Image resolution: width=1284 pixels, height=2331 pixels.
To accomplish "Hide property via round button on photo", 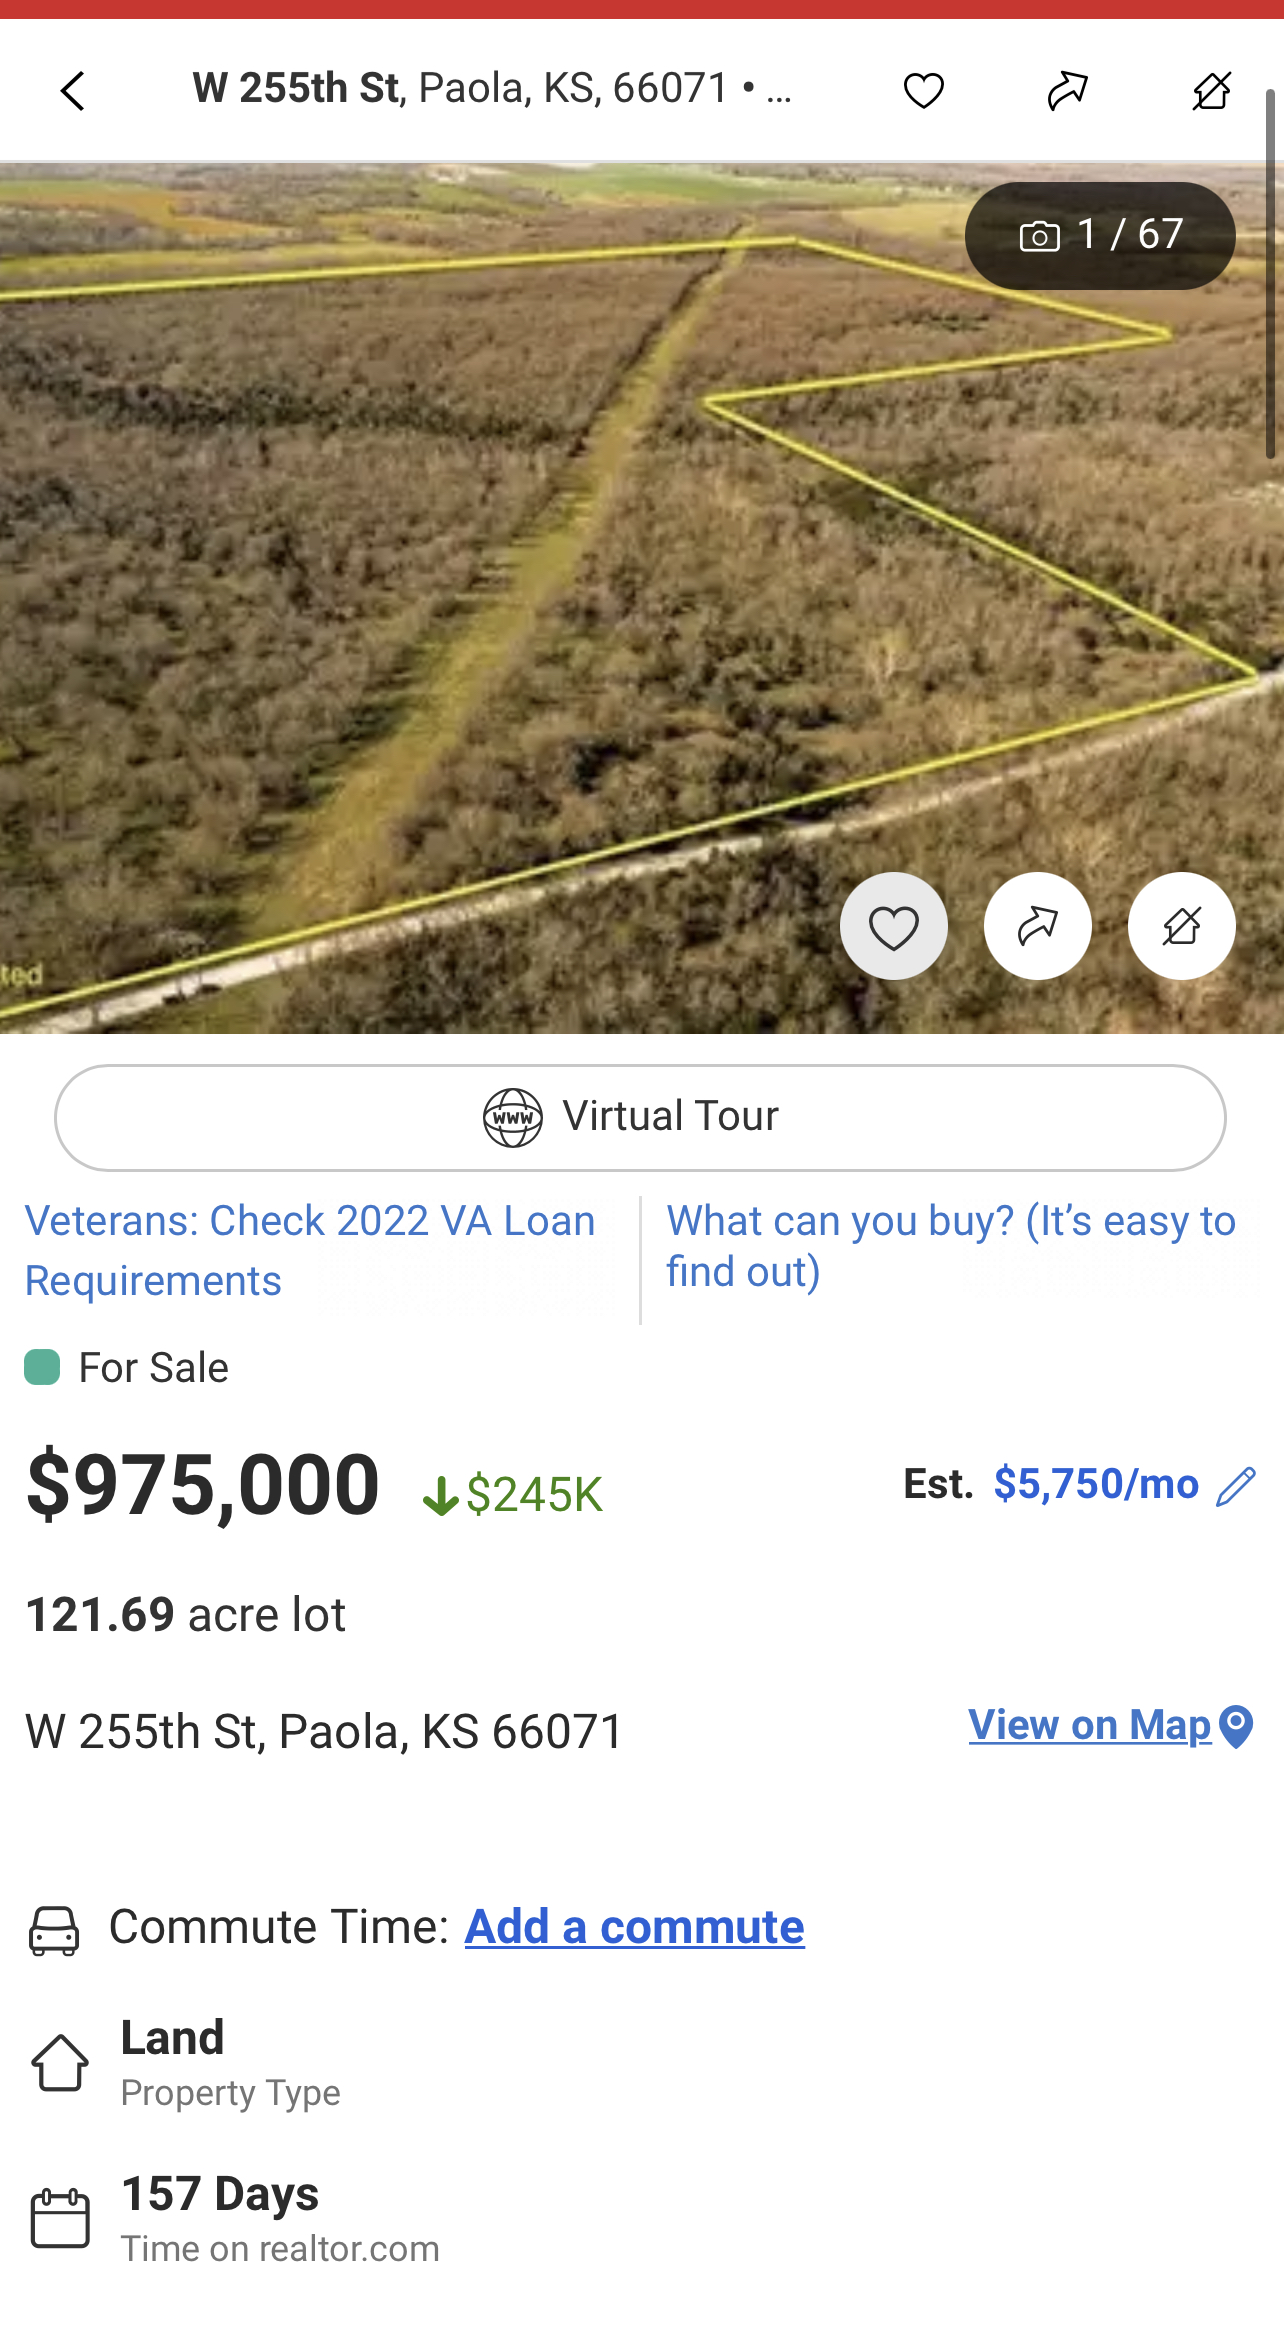I will tap(1181, 926).
